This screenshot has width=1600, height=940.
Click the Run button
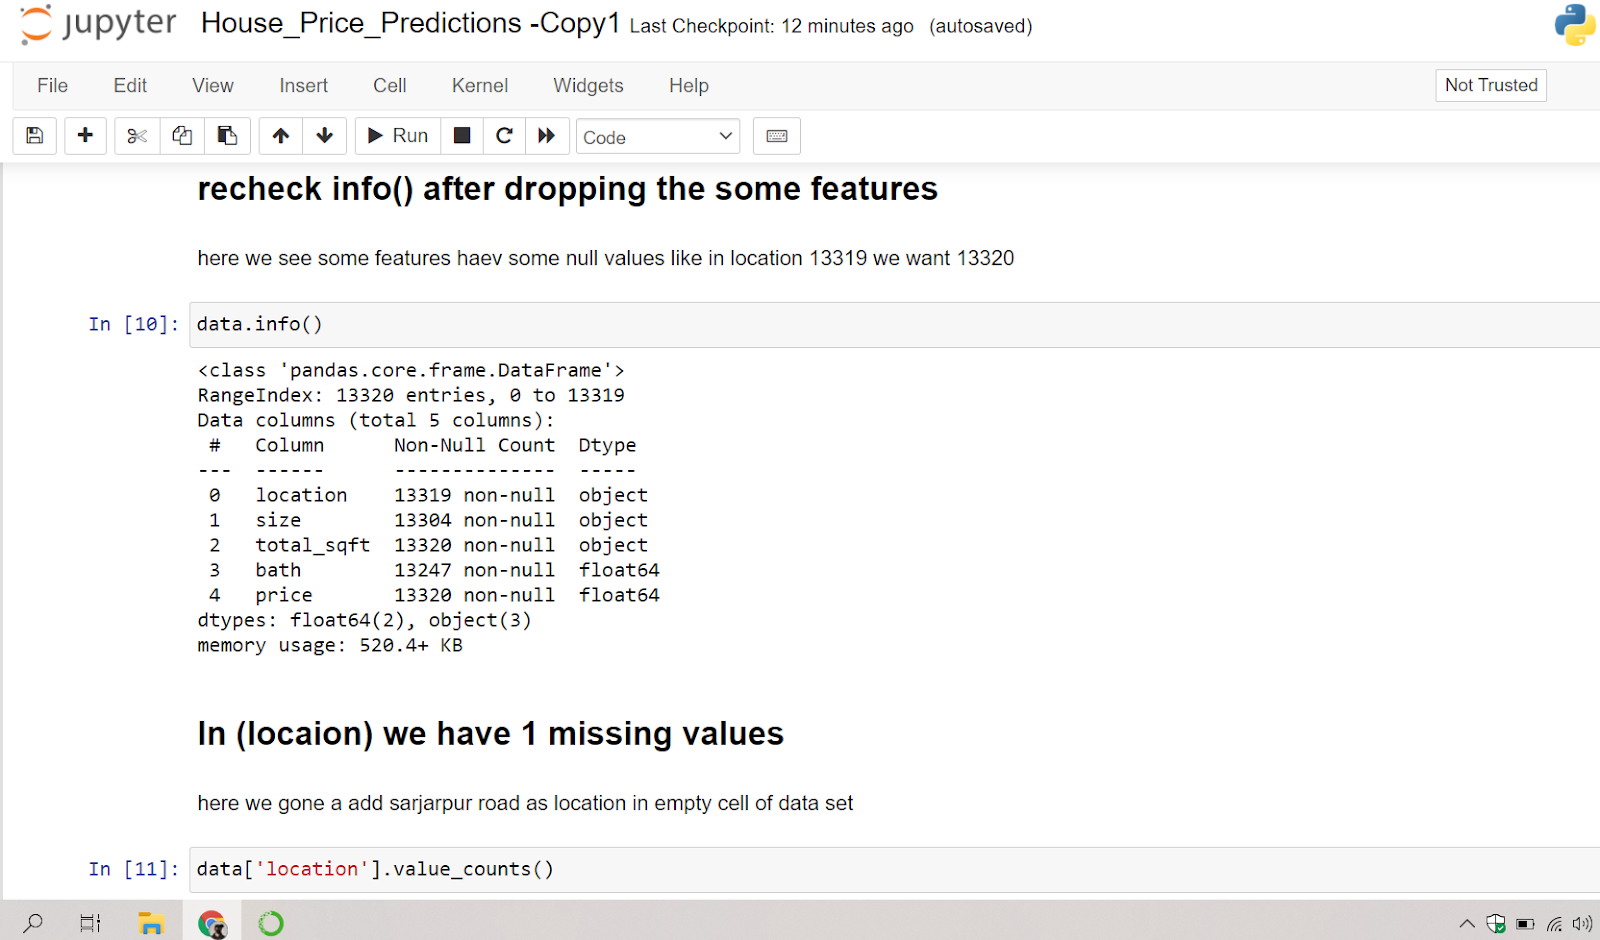coord(398,136)
